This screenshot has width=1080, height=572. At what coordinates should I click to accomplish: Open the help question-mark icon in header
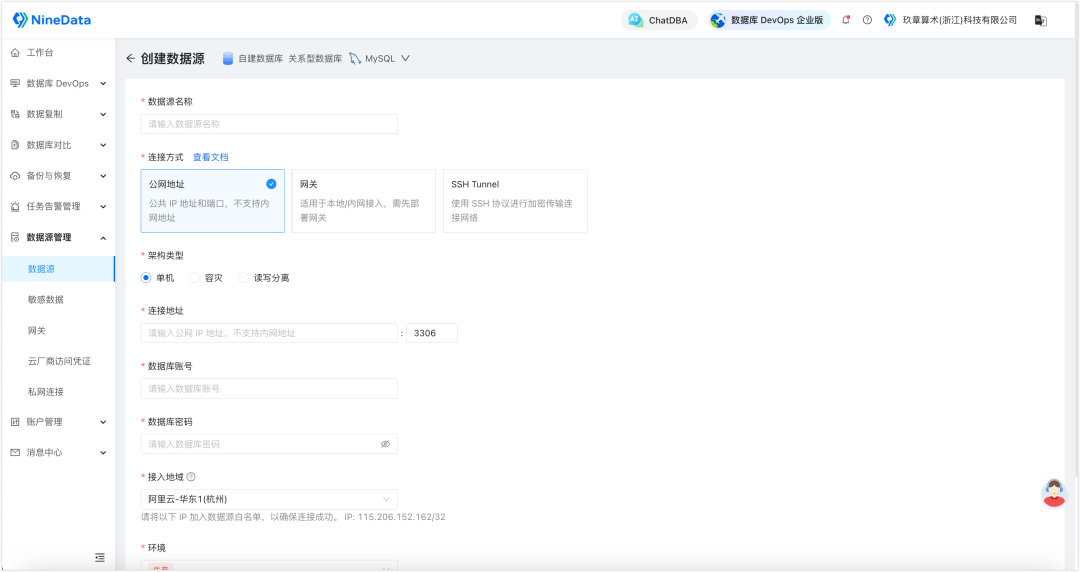[867, 20]
